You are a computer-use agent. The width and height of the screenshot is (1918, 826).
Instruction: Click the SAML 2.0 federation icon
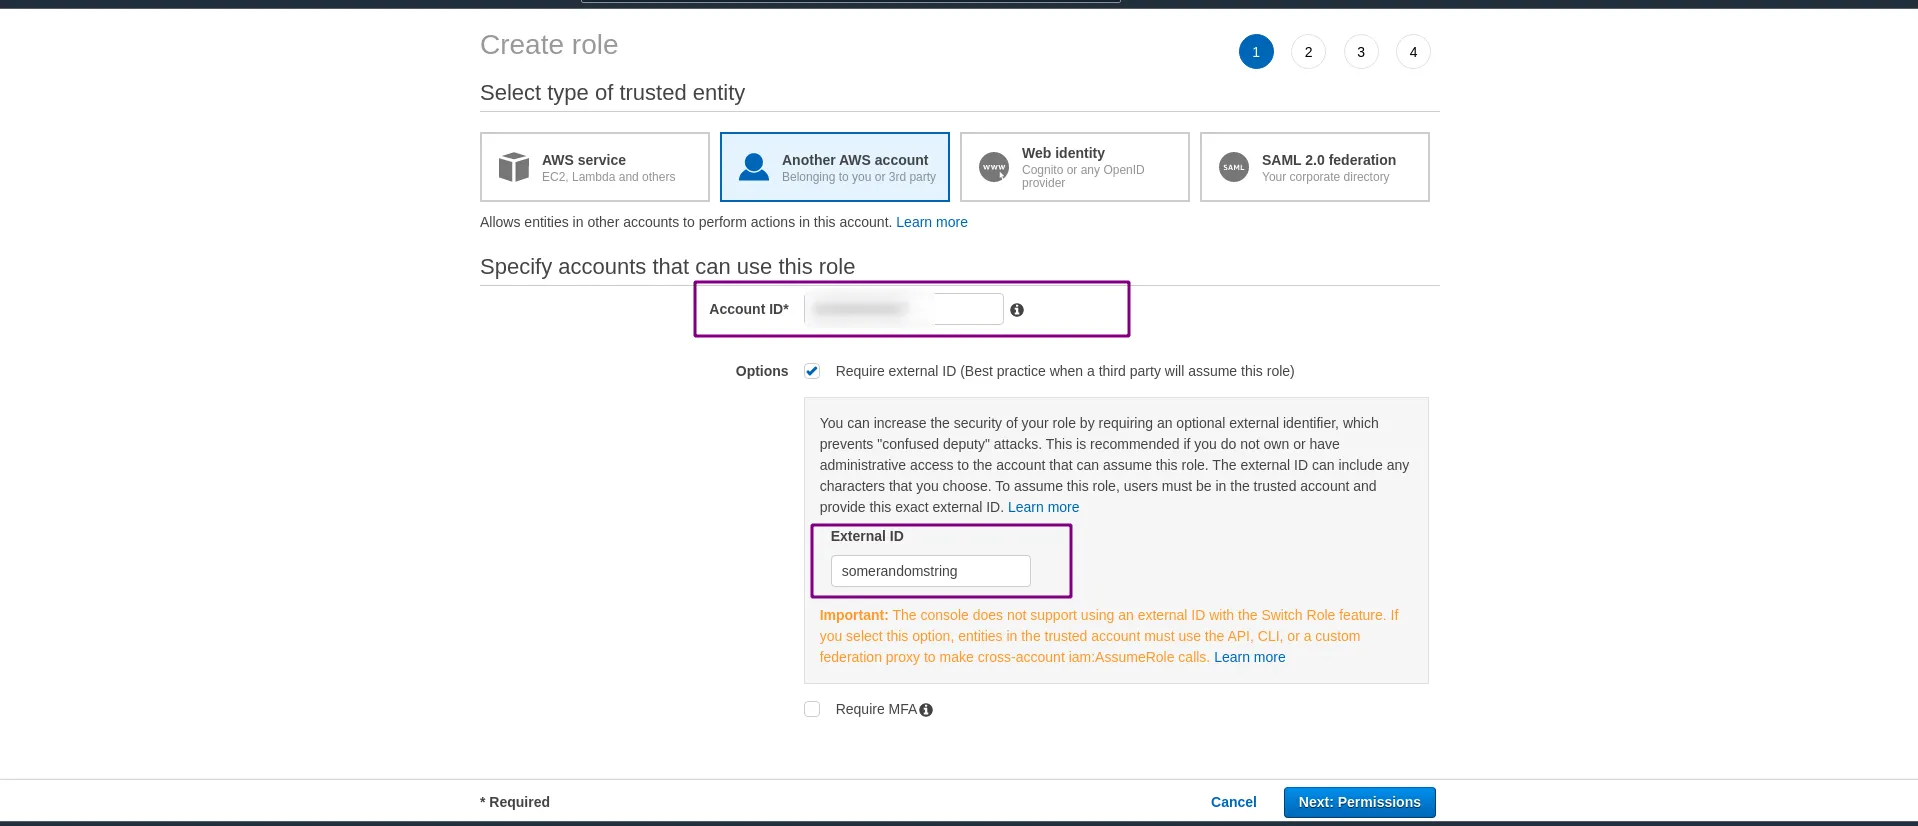(x=1233, y=167)
